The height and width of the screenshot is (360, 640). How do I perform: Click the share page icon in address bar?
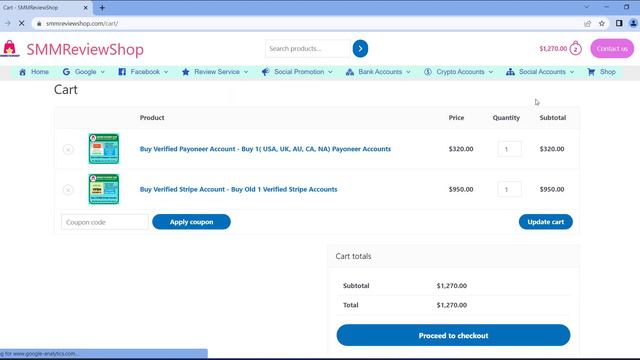point(588,24)
